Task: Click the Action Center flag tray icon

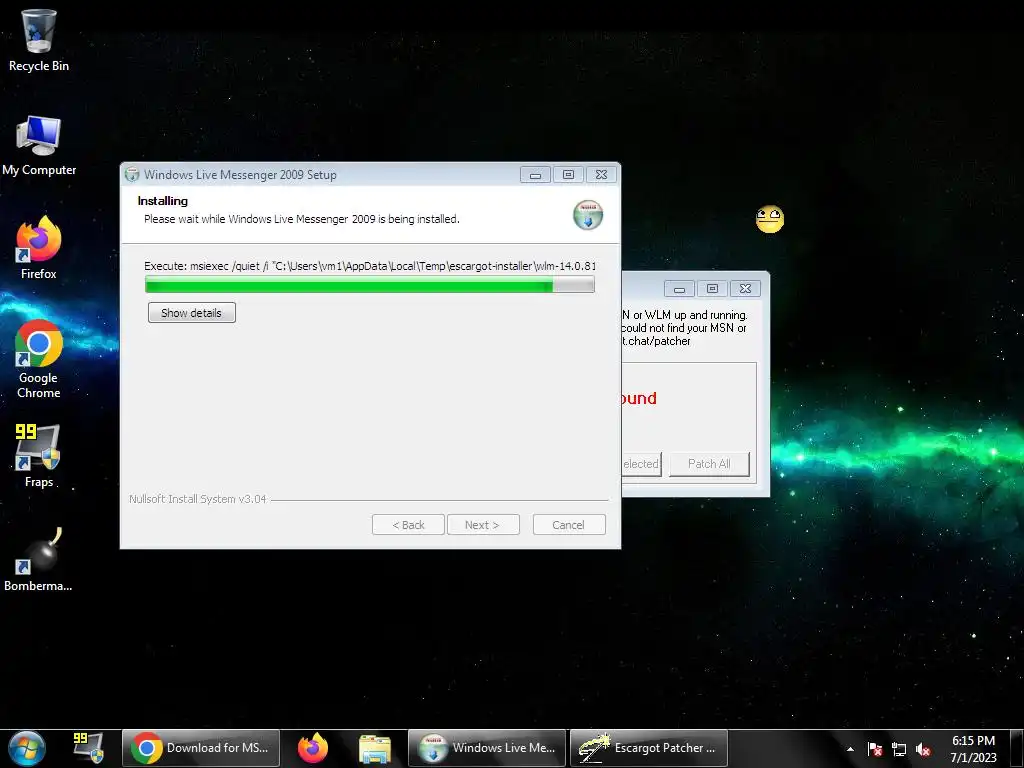Action: (875, 750)
